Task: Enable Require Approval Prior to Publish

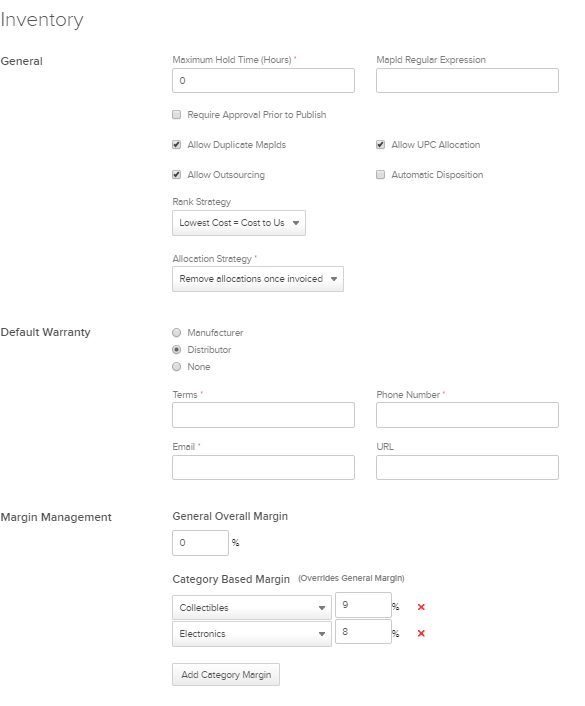Action: click(x=177, y=114)
